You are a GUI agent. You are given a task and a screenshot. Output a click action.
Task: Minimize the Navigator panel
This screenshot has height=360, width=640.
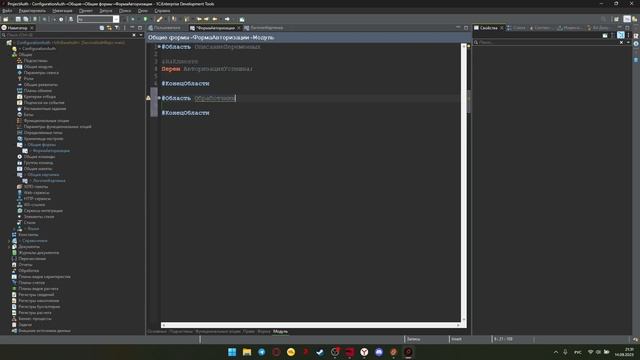pyautogui.click(x=132, y=28)
